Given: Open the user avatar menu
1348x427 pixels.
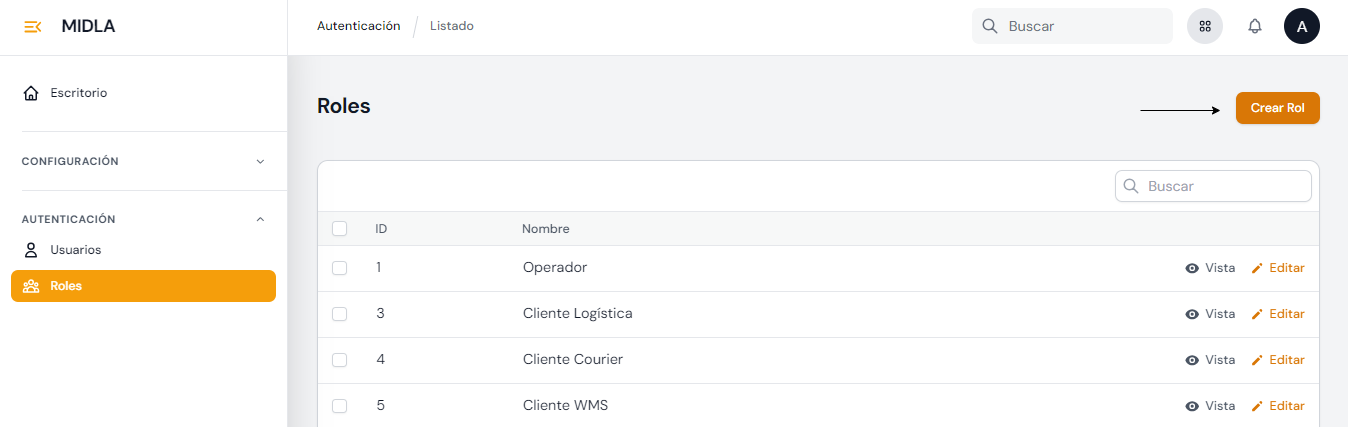Looking at the screenshot, I should click(x=1302, y=27).
